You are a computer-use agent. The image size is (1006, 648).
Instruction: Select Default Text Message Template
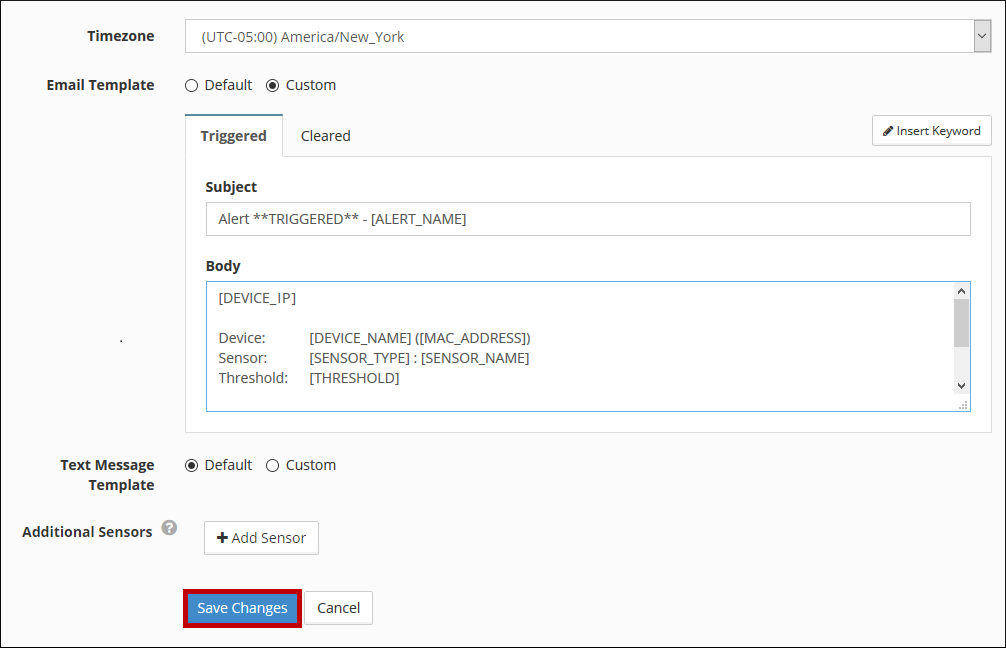192,465
